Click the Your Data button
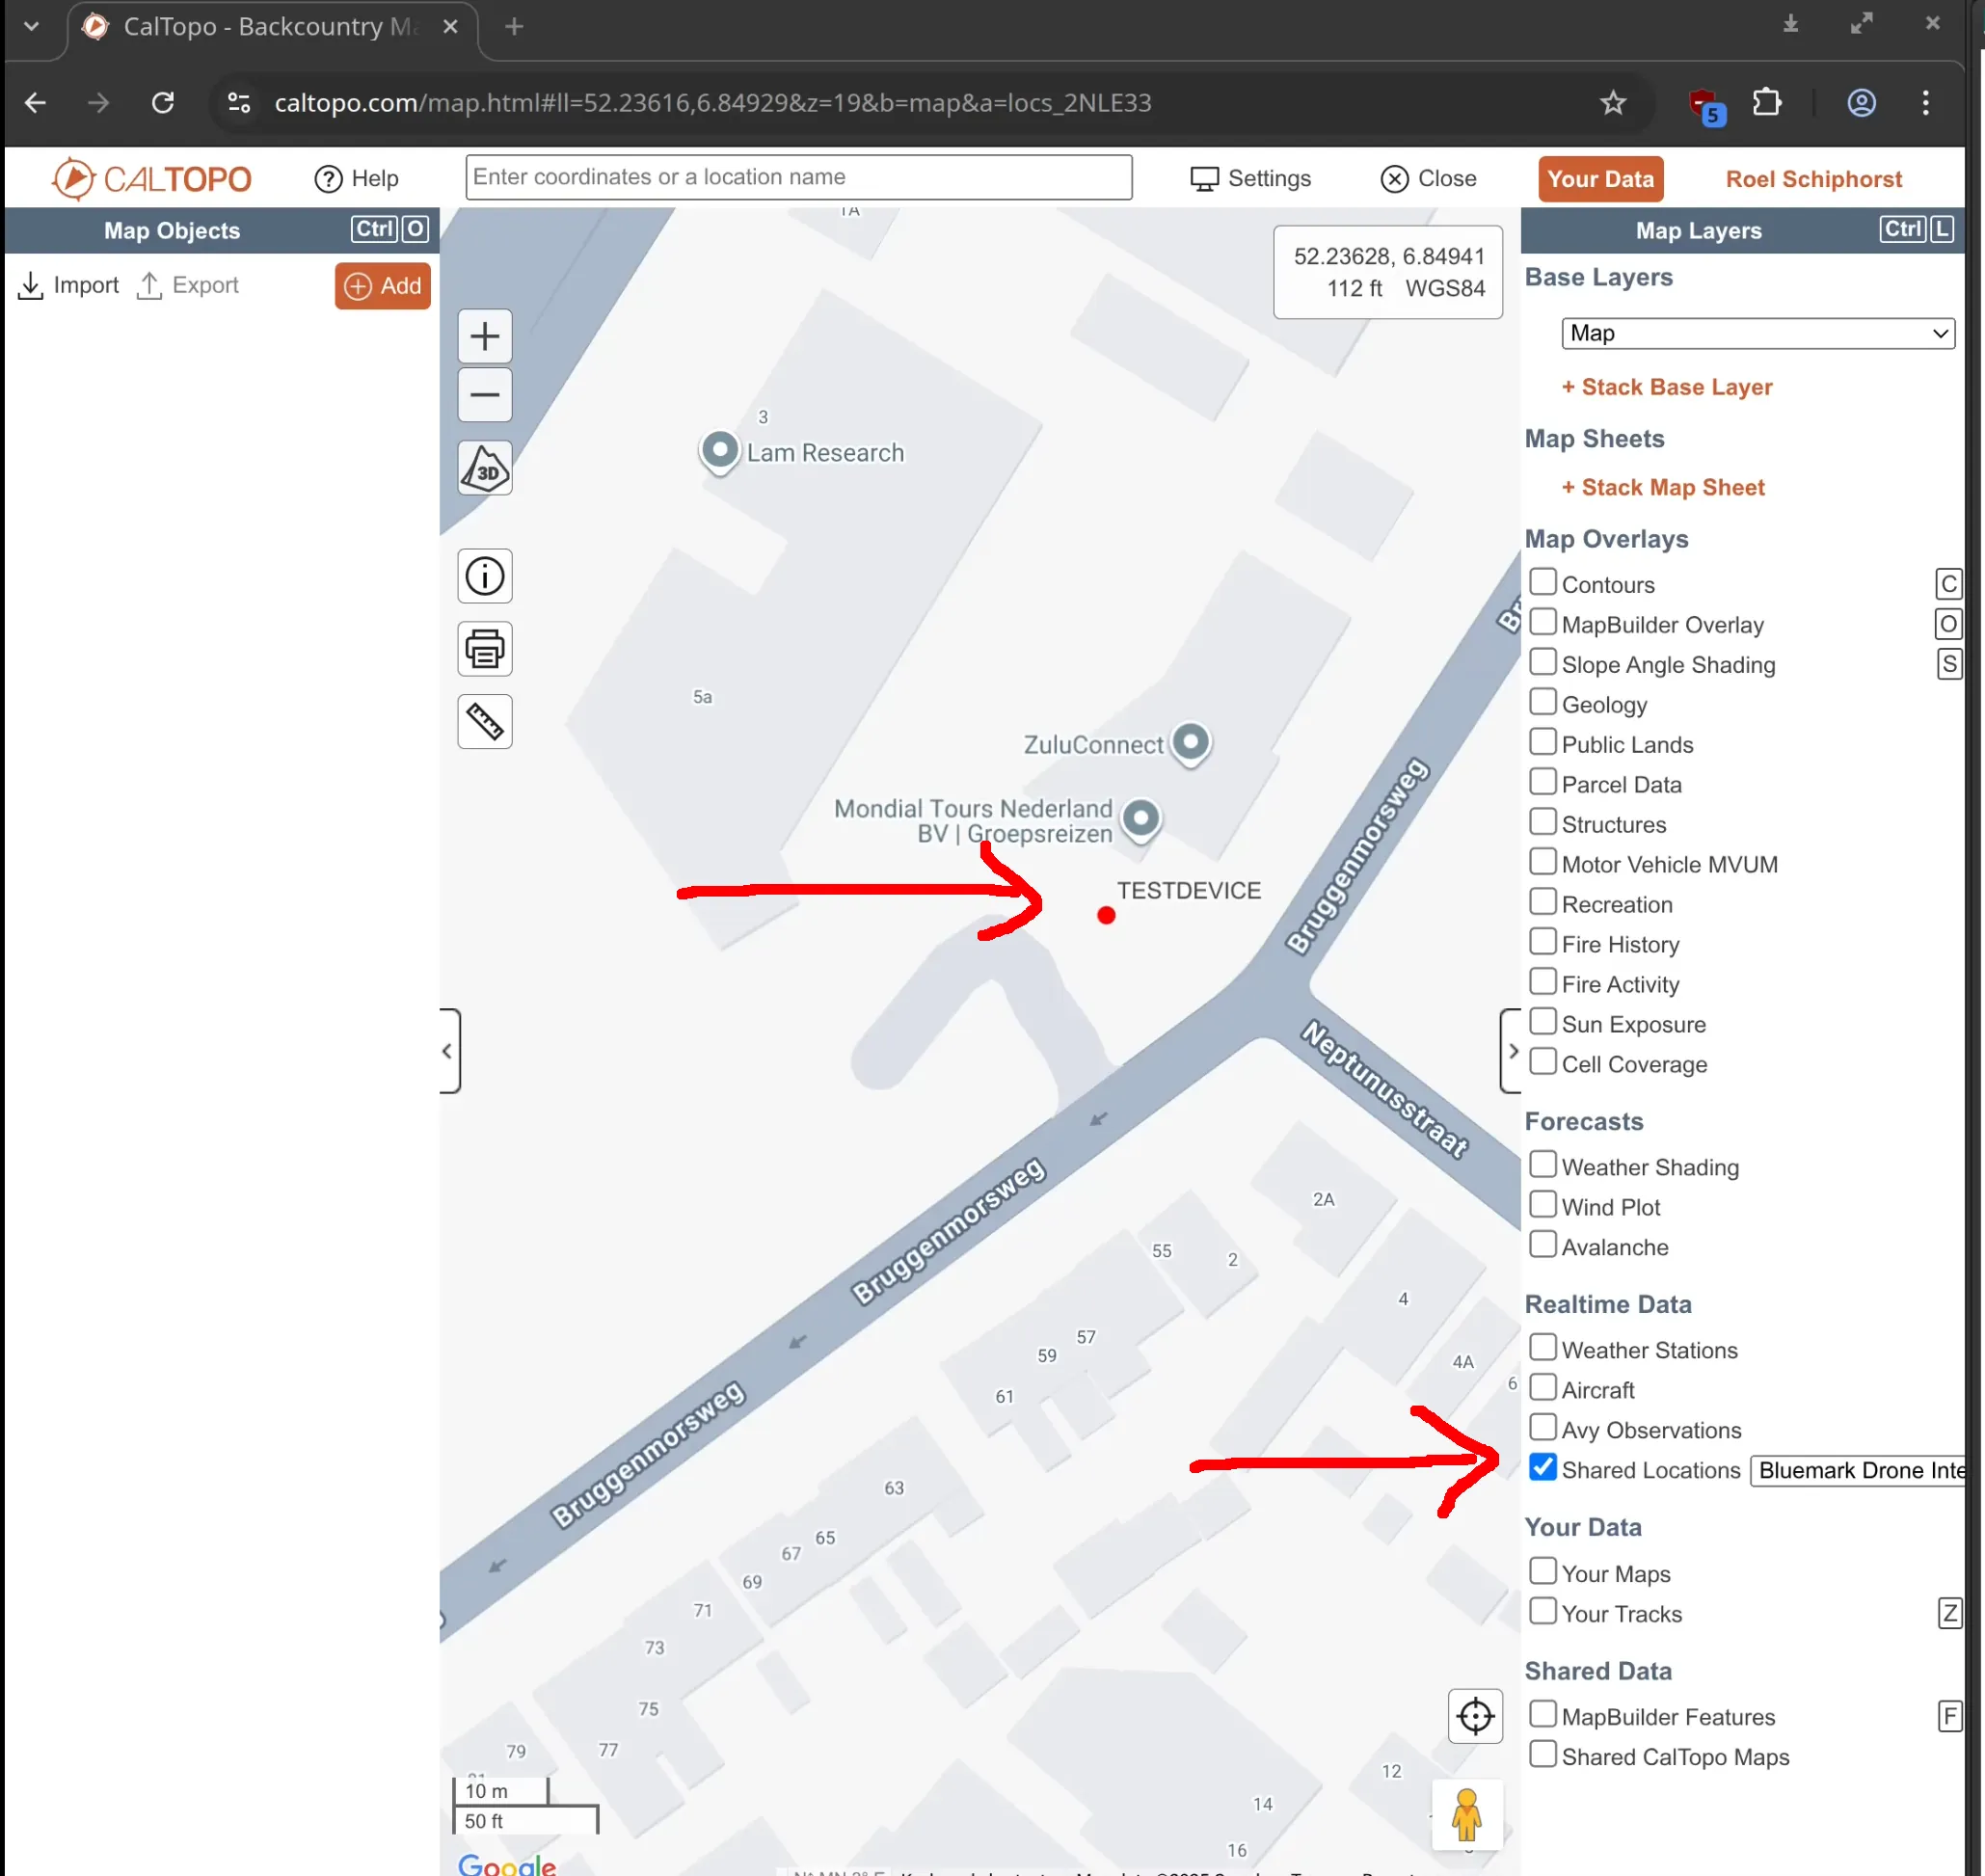The image size is (1985, 1876). 1599,179
